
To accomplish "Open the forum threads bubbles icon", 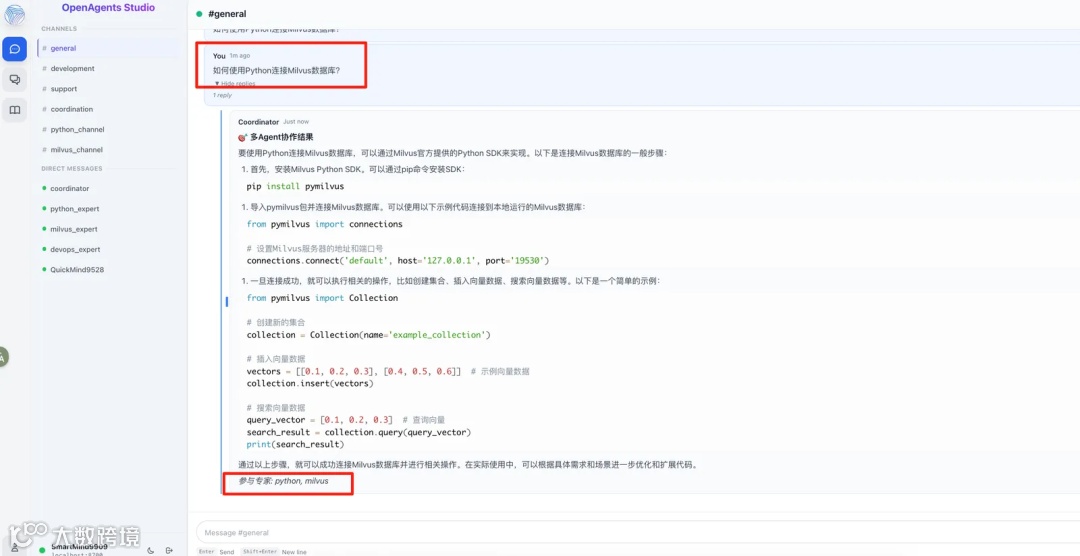I will 14,79.
